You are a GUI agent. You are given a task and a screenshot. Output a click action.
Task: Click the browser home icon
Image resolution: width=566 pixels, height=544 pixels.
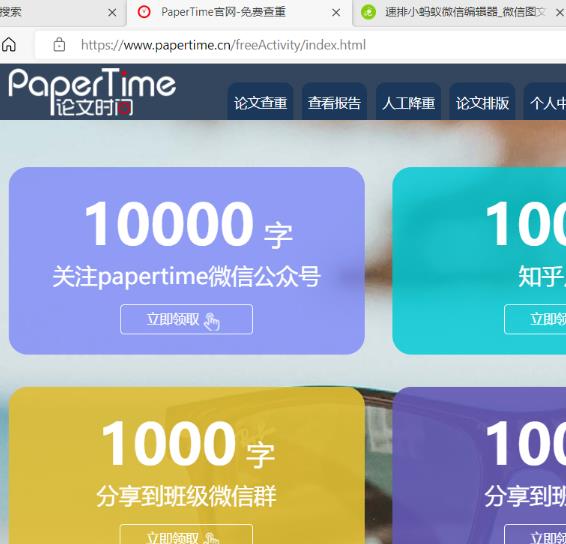[9, 45]
